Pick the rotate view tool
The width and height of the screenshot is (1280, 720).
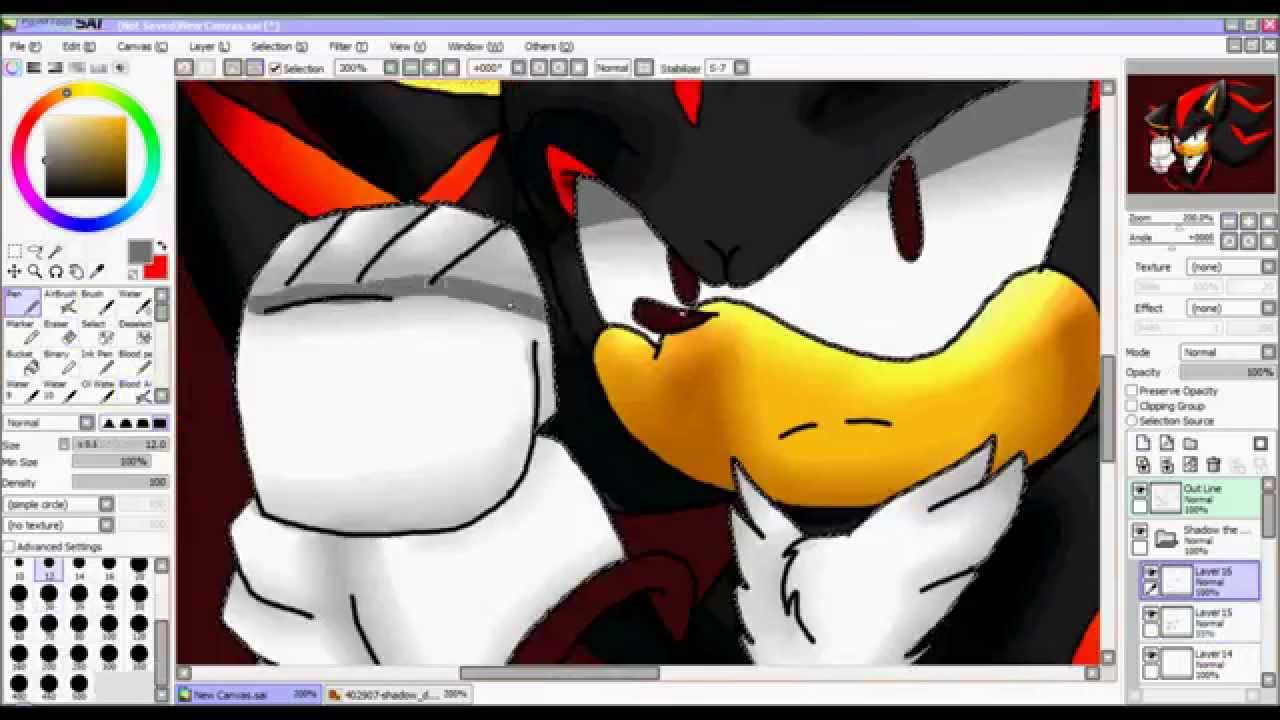(56, 271)
